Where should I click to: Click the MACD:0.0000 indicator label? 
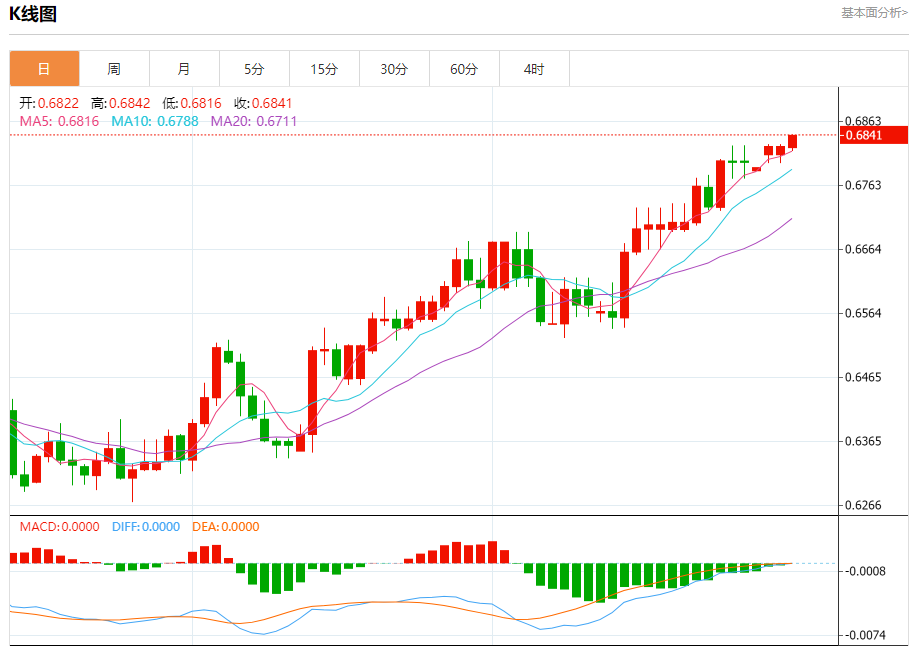tap(59, 527)
